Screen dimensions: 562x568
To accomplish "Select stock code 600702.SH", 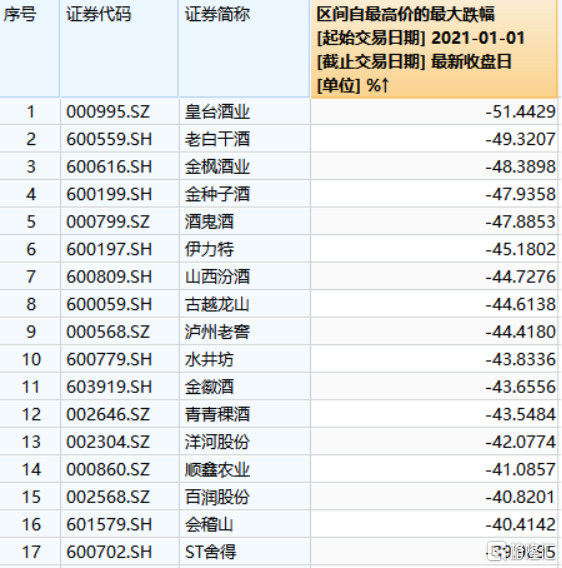I will click(109, 552).
